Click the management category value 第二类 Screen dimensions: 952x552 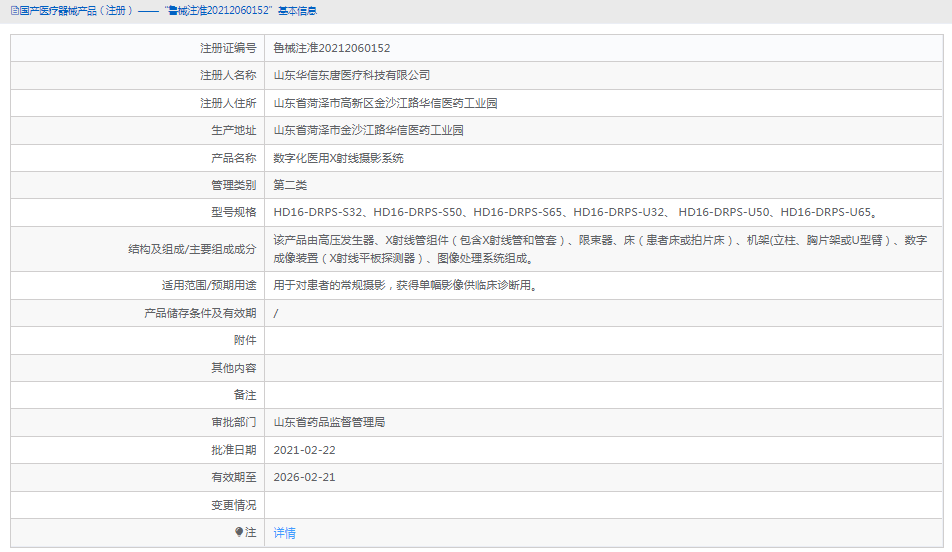(x=290, y=185)
